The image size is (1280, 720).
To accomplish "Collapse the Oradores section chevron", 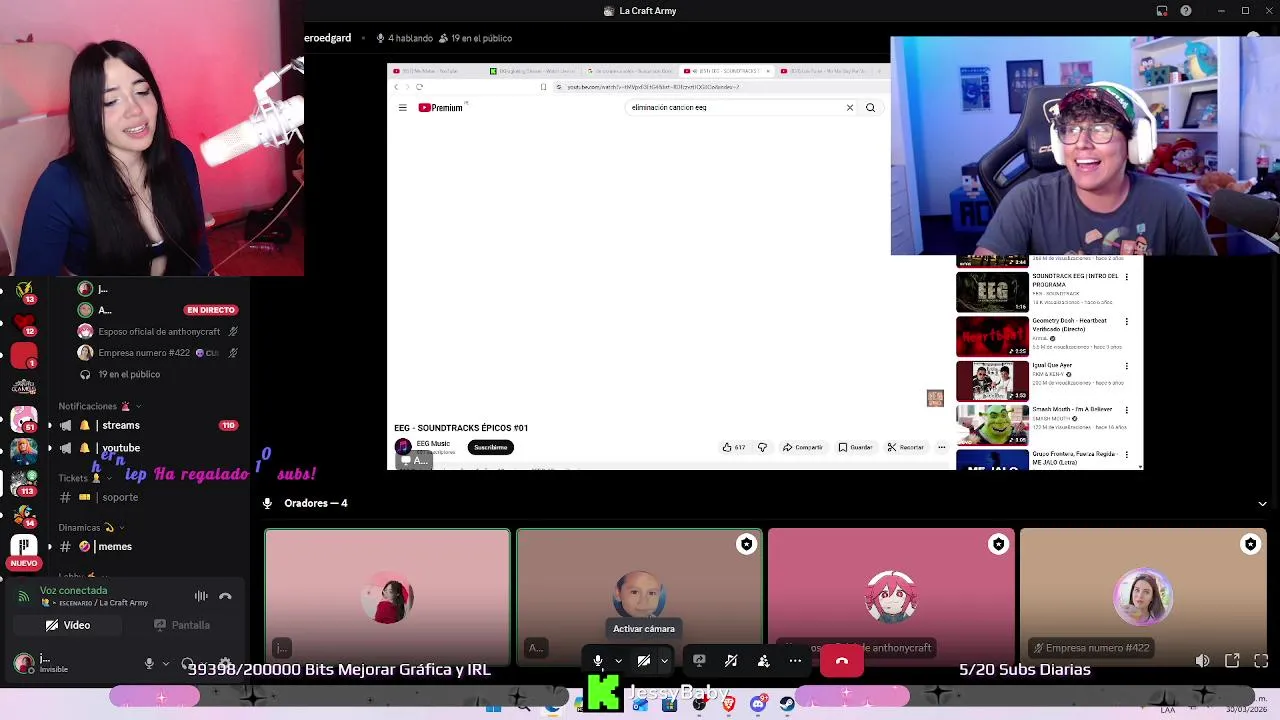I will tap(1262, 504).
